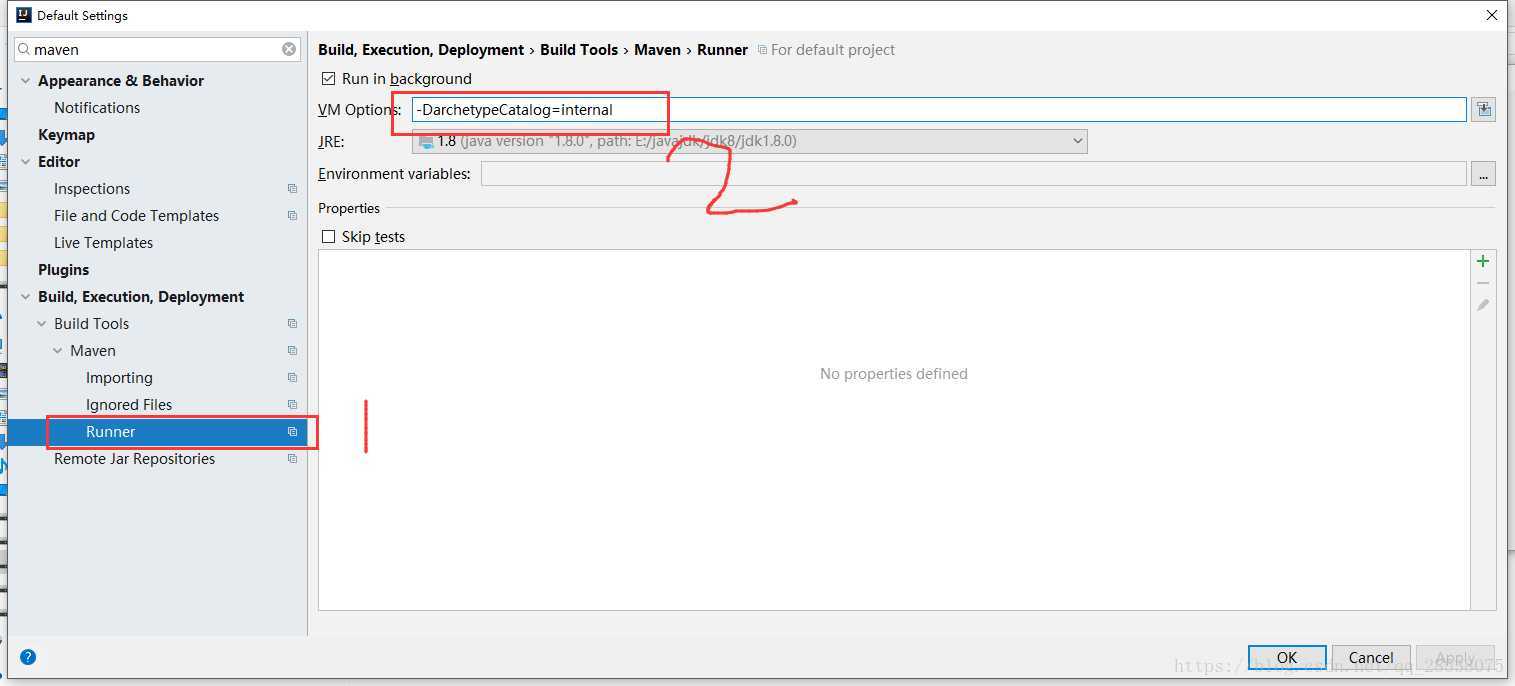Collapse the Maven tree node

[x=58, y=351]
